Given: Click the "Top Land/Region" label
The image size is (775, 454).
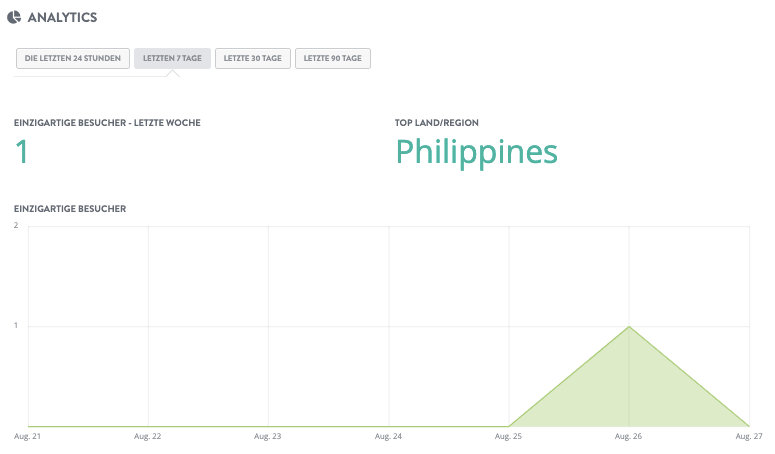Looking at the screenshot, I should [436, 122].
